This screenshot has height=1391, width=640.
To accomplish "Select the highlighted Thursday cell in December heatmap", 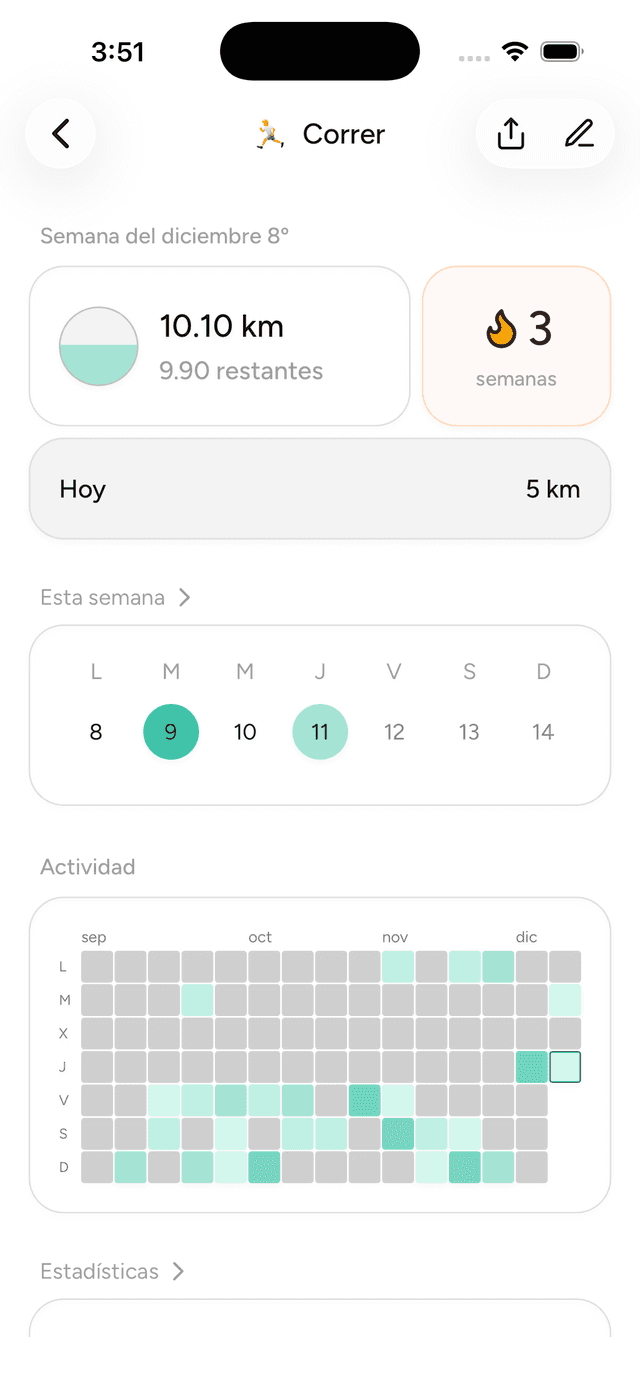I will [565, 1067].
